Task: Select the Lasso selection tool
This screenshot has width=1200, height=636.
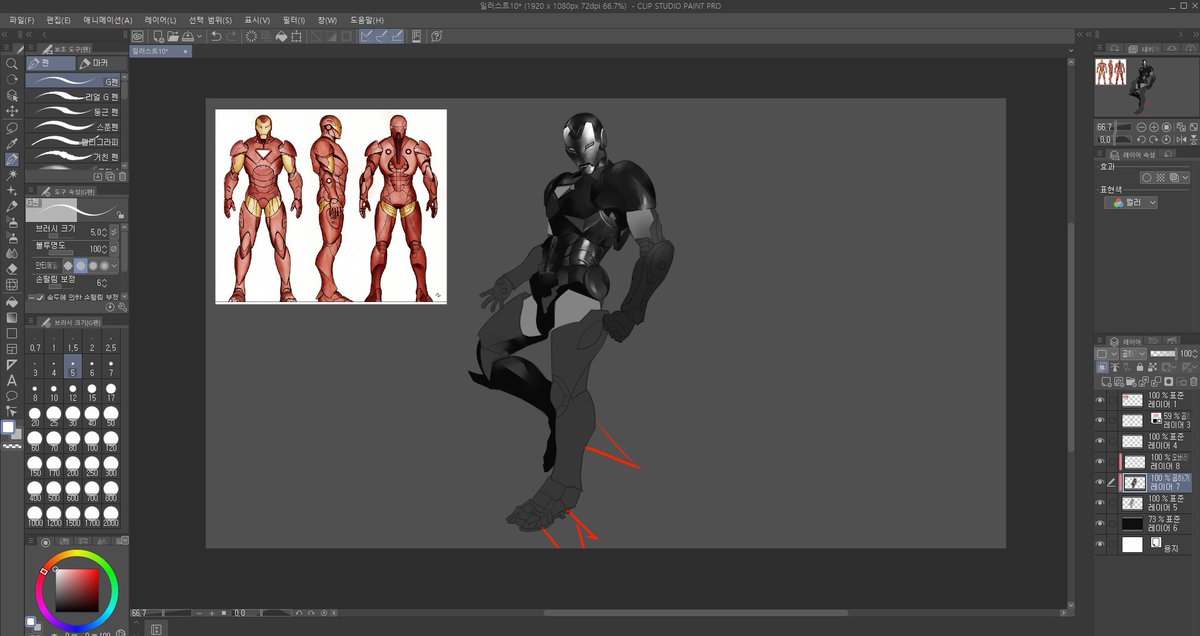Action: click(x=12, y=127)
